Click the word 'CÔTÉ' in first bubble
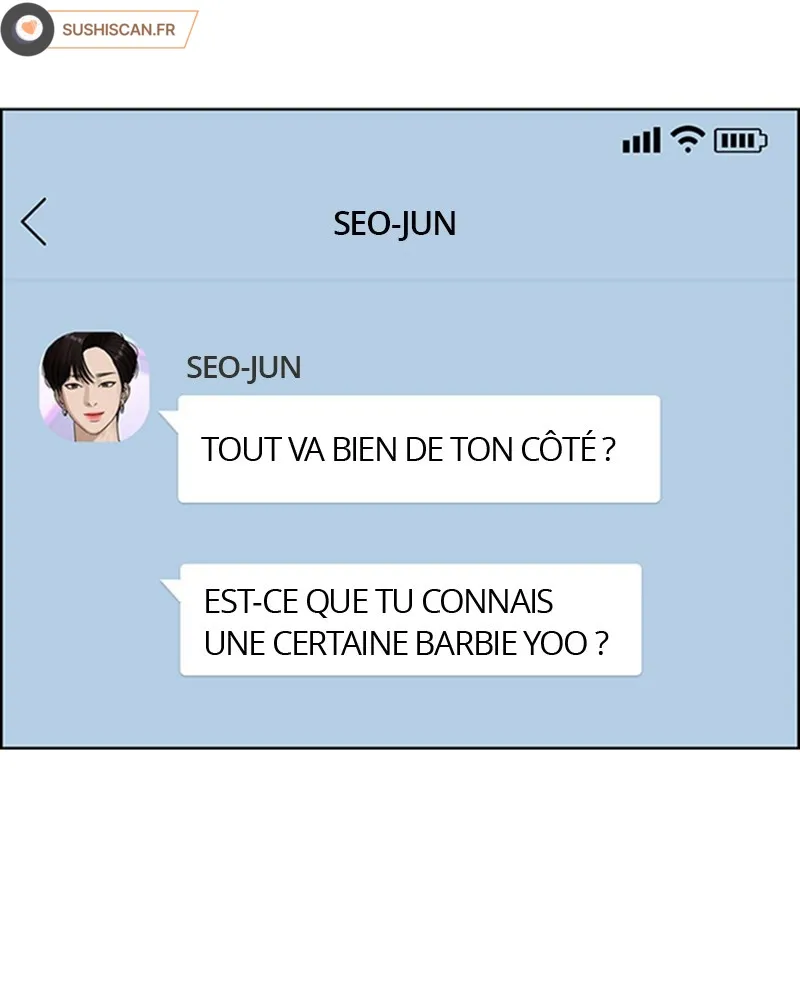The width and height of the screenshot is (800, 1000). 558,448
